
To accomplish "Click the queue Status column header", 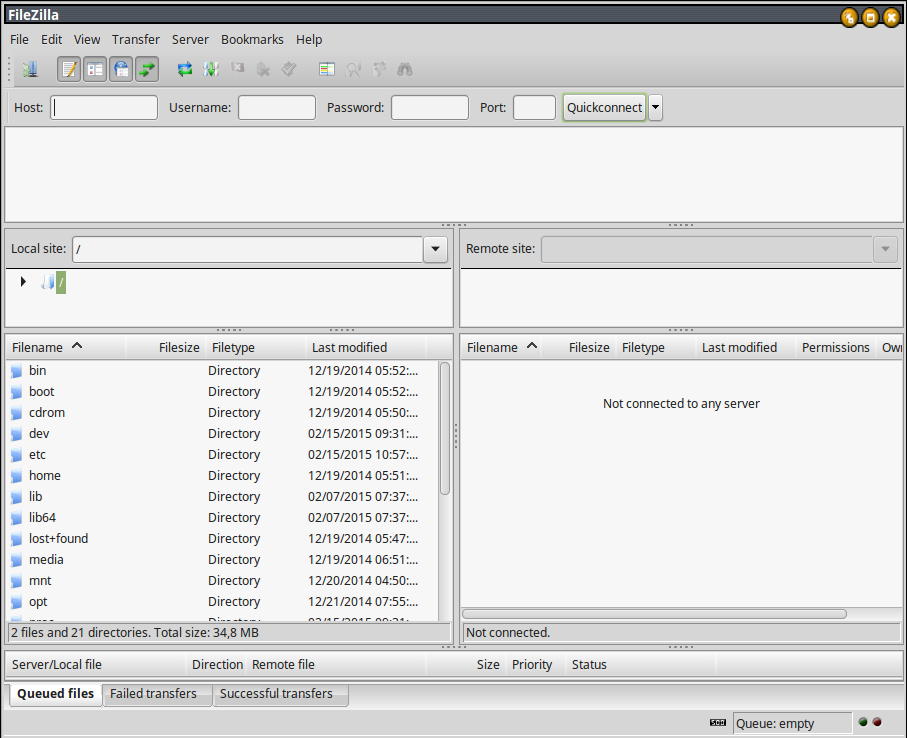I will pos(643,665).
